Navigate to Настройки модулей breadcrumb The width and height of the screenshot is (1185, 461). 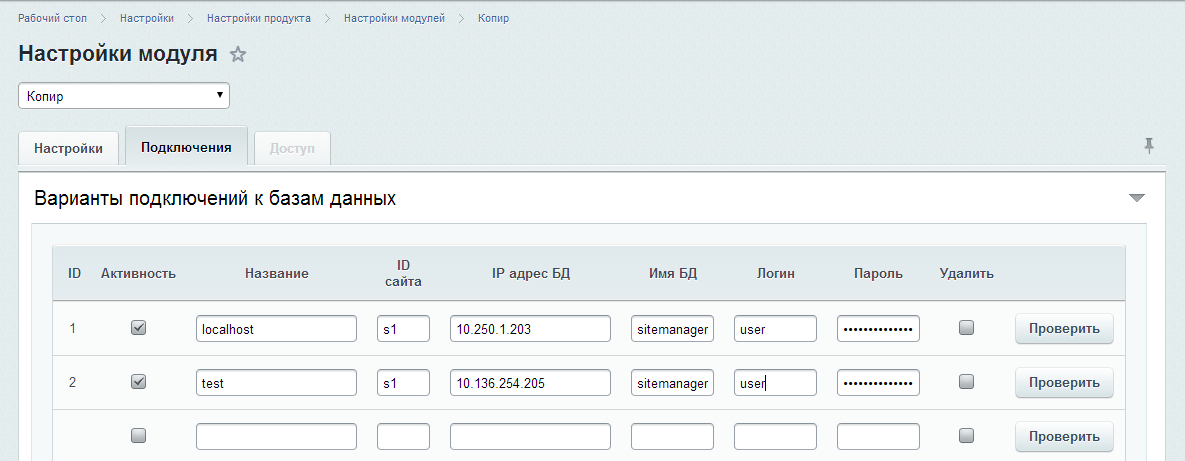tap(394, 18)
